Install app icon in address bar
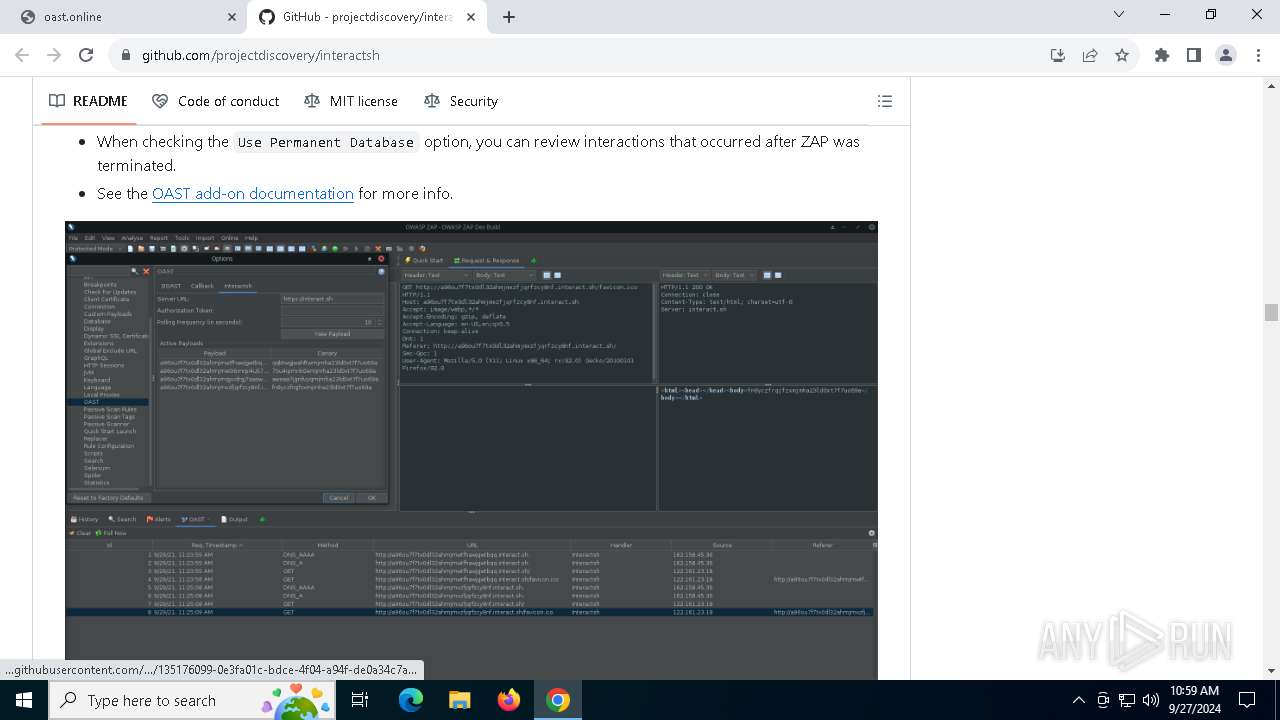This screenshot has height=720, width=1280. 1058,55
